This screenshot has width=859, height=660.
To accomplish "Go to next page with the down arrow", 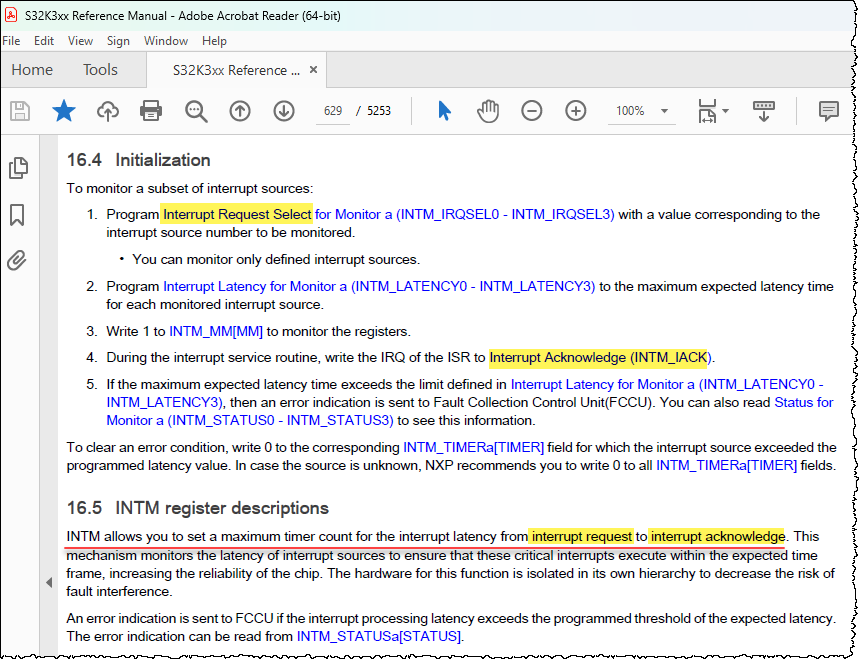I will tap(283, 111).
